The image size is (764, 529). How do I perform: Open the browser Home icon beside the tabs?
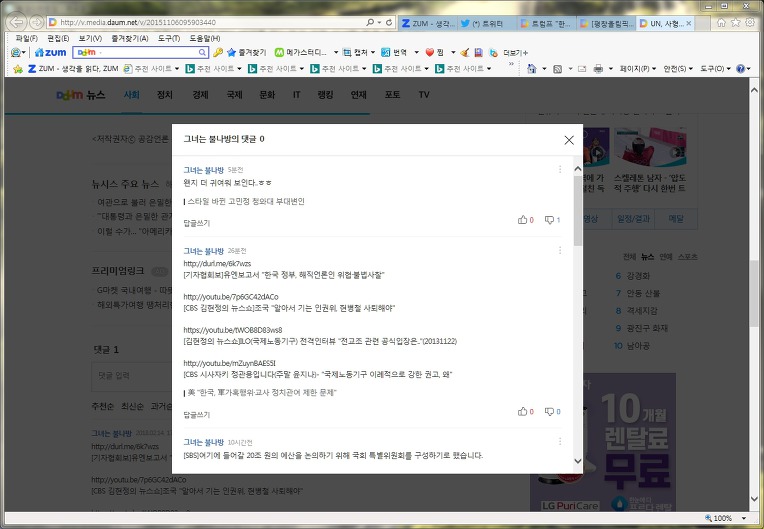click(x=722, y=22)
